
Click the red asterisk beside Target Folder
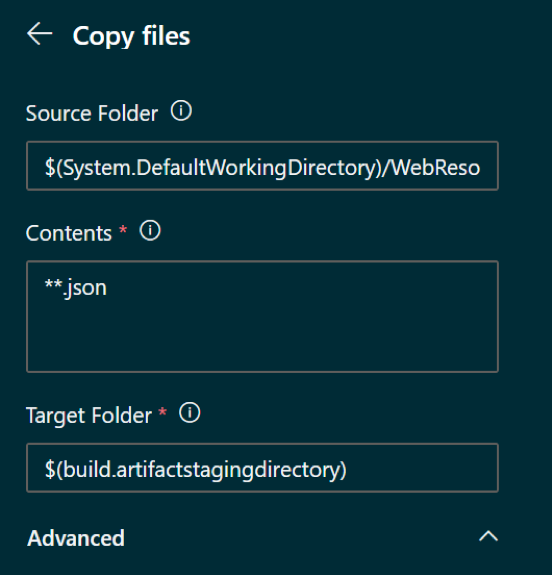tap(162, 413)
